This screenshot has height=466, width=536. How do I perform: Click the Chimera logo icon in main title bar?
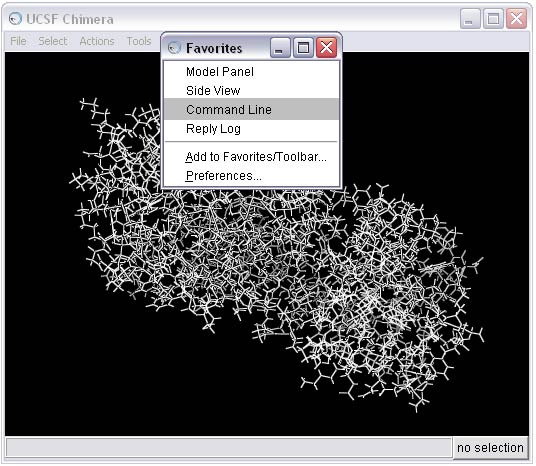(15, 19)
